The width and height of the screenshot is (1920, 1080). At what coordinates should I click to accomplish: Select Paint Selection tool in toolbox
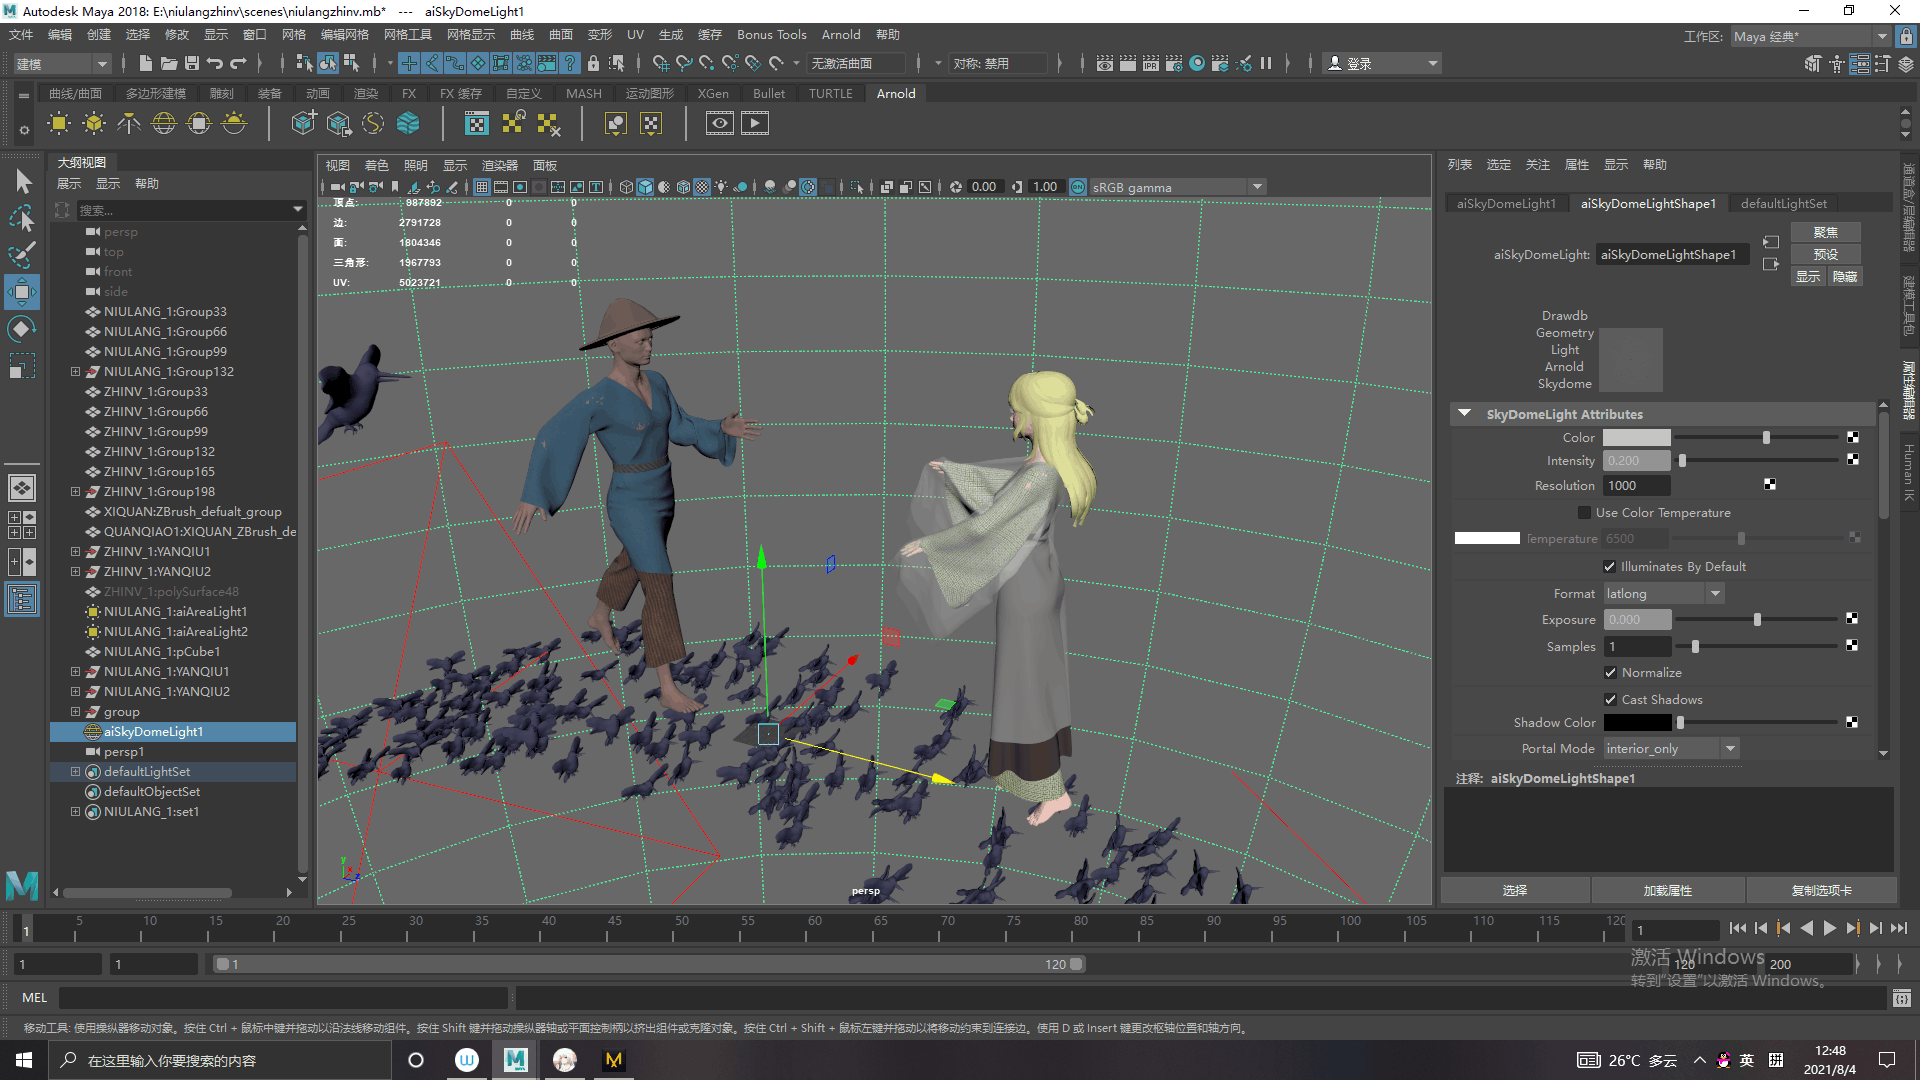click(21, 255)
